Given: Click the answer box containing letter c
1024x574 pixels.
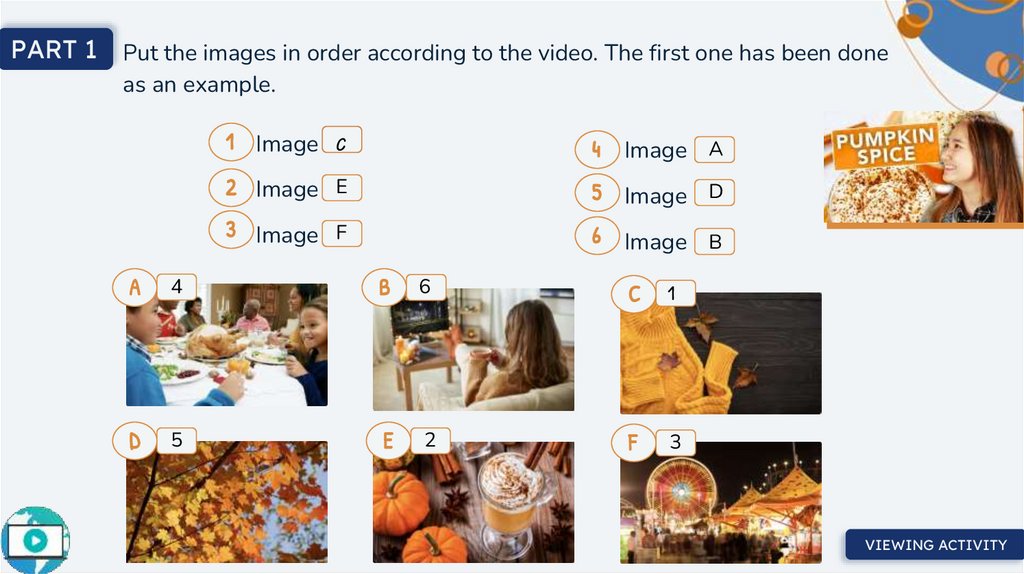Looking at the screenshot, I should pos(342,140).
